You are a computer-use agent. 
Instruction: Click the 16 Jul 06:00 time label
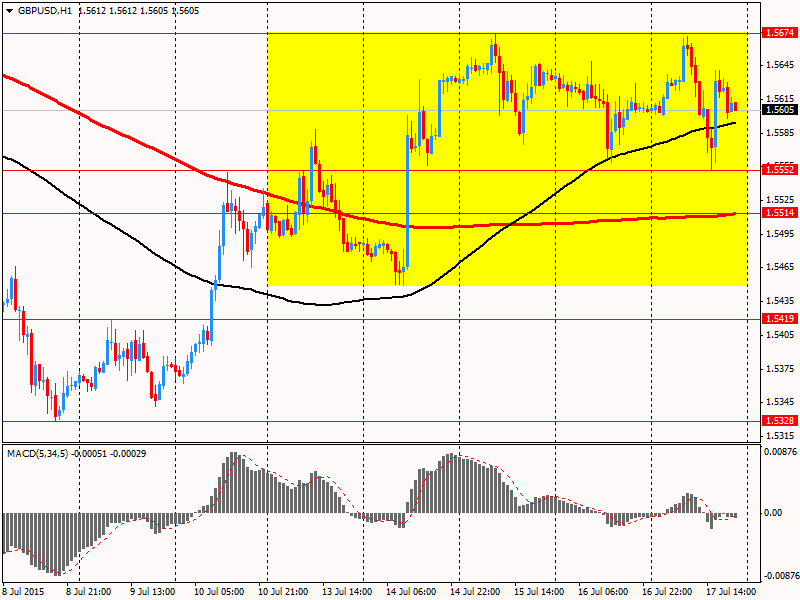[604, 591]
